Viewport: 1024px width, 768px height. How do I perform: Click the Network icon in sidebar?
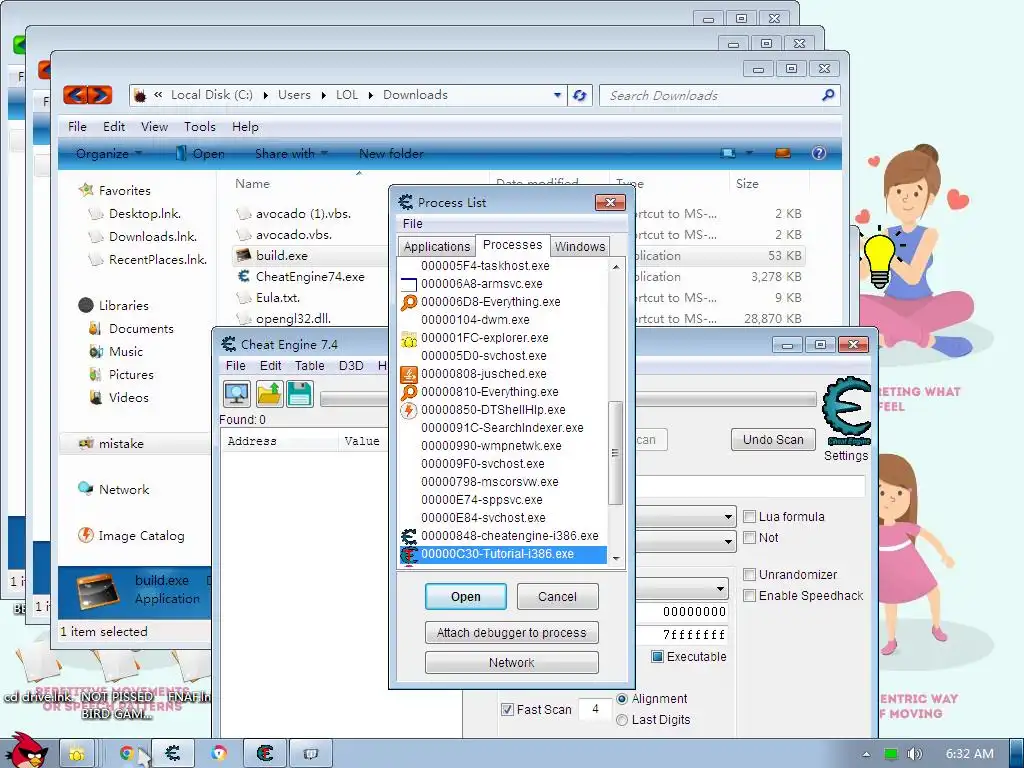[86, 488]
